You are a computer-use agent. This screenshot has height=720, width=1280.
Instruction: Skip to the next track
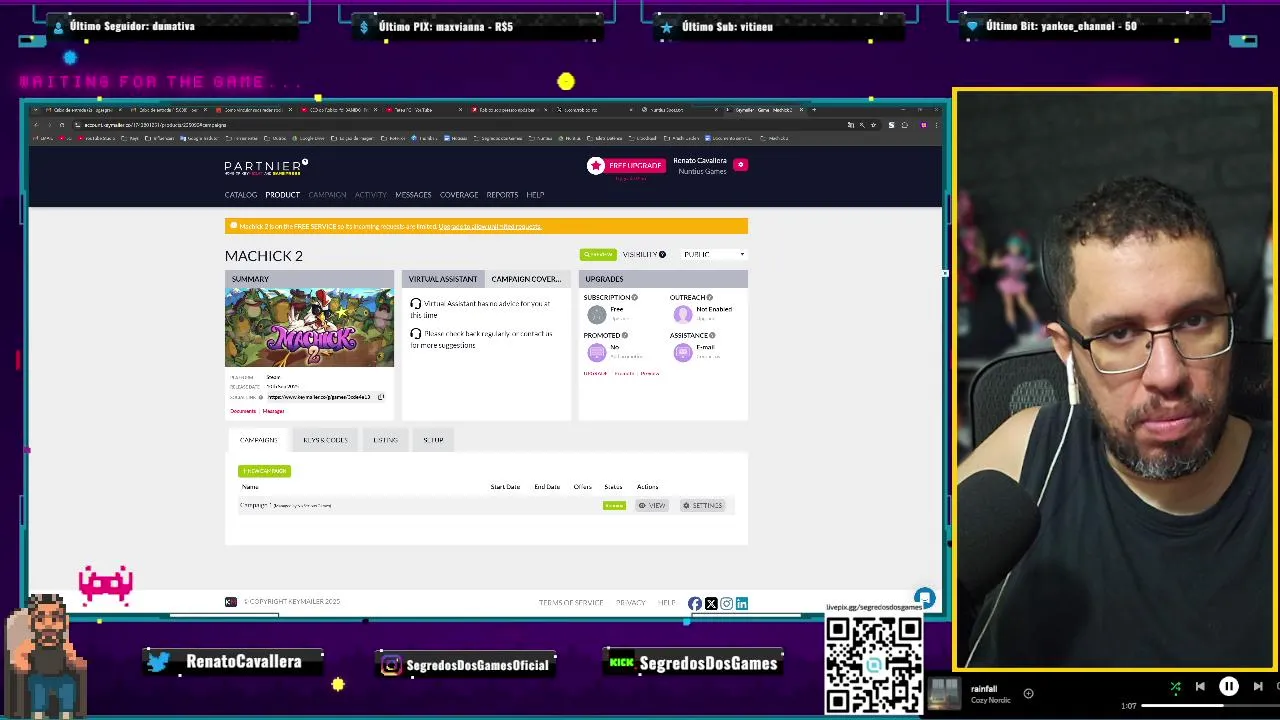coord(1258,687)
